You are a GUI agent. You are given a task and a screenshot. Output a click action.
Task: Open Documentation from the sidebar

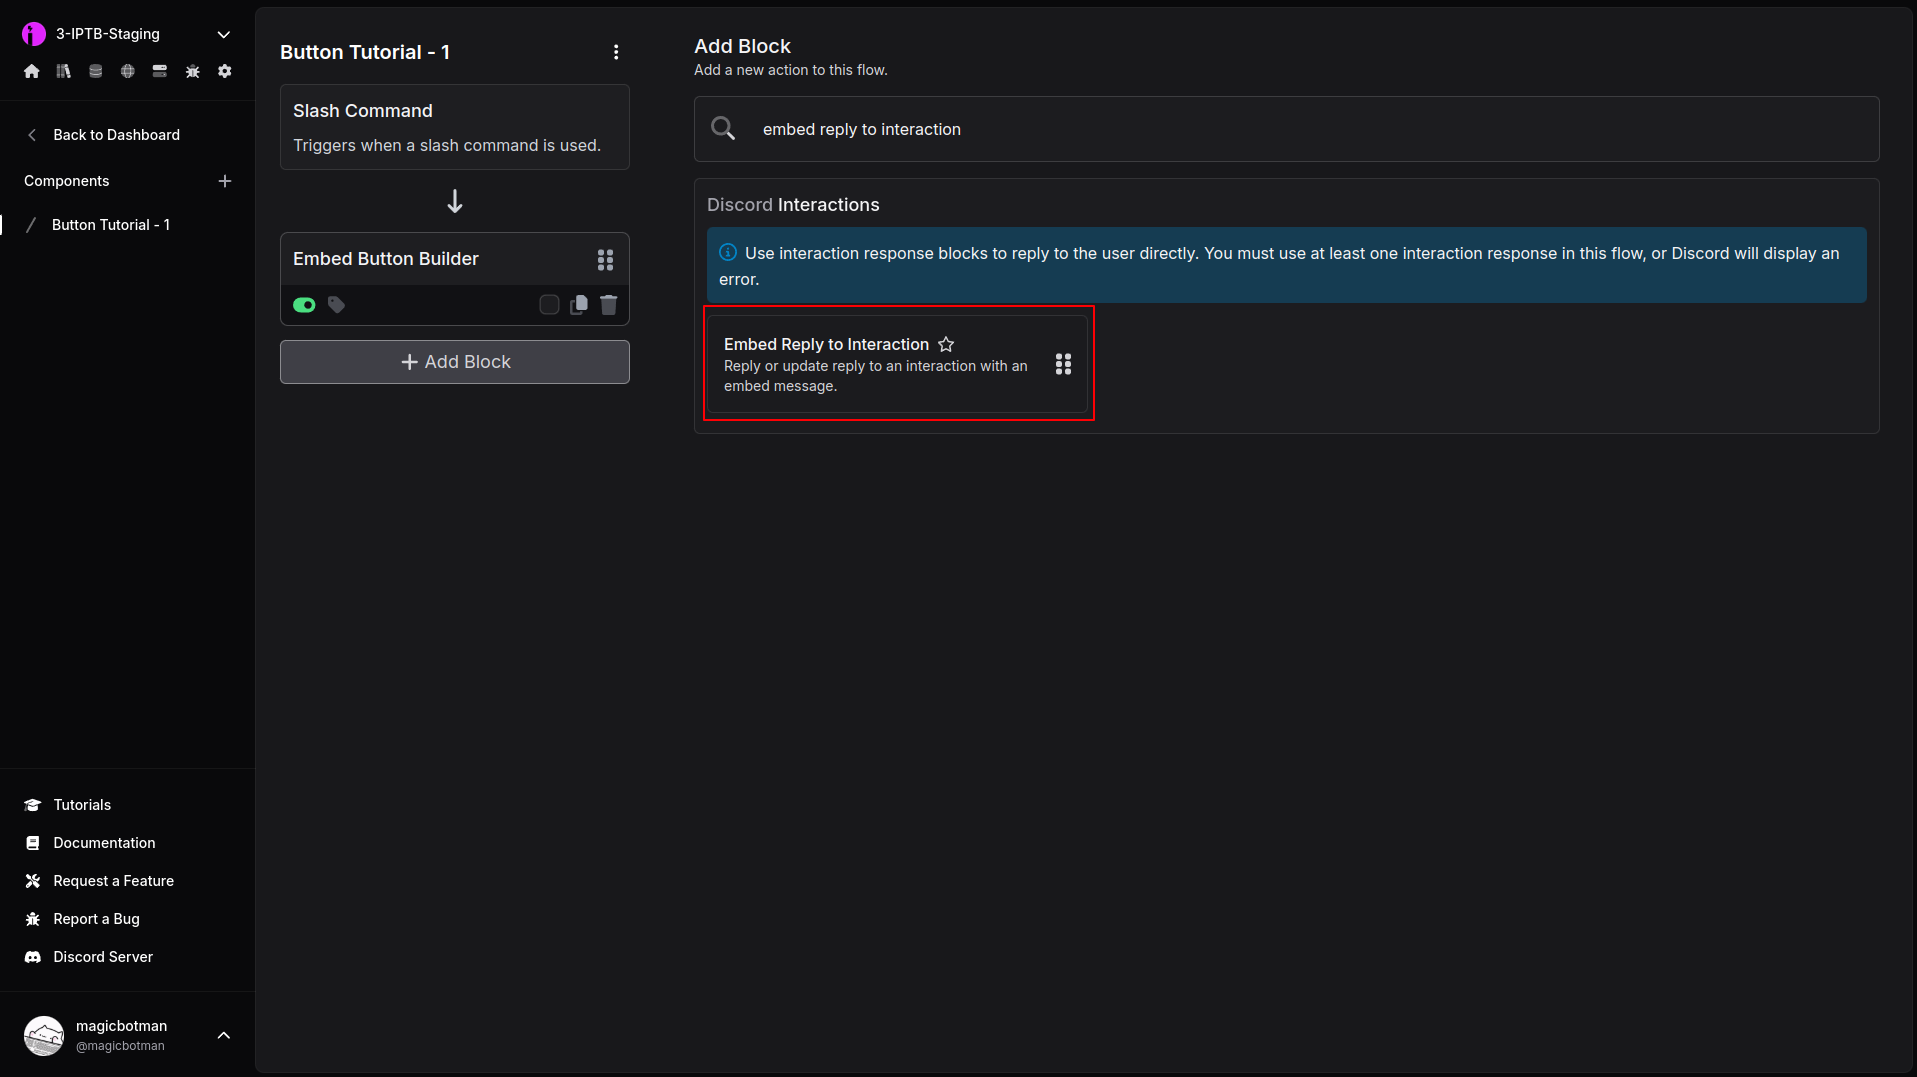104,843
